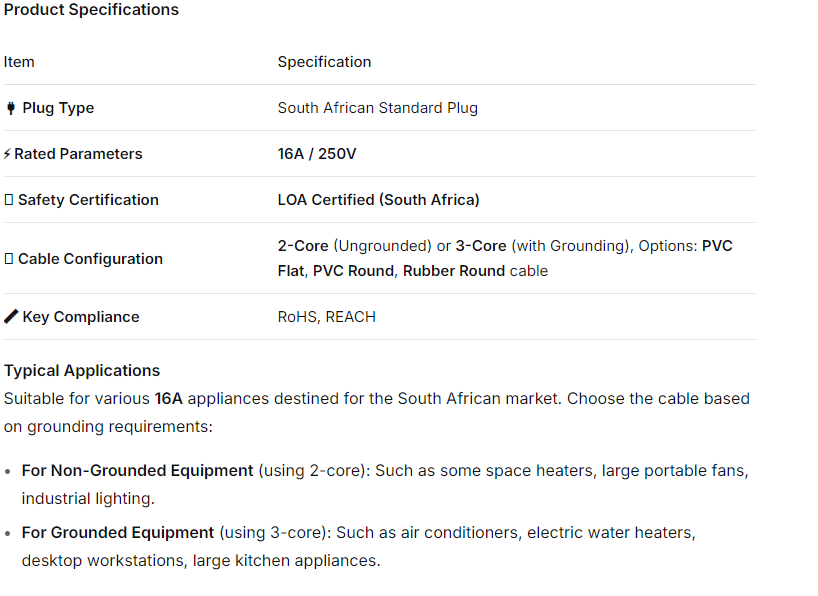Viewport: 818px width, 596px height.
Task: Click the lightning bolt icon beside Rated Parameters
Action: click(x=7, y=154)
